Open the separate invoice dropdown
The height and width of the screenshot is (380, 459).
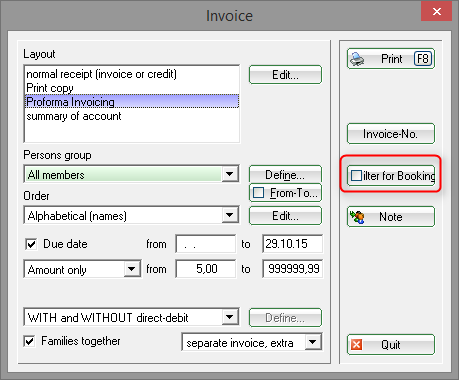pyautogui.click(x=313, y=342)
